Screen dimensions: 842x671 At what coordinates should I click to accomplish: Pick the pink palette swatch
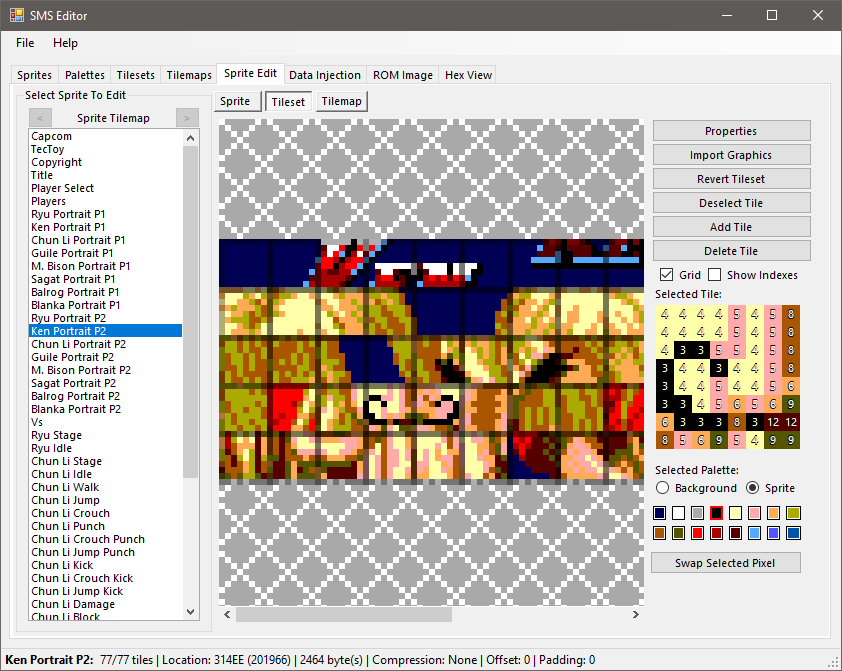[754, 513]
